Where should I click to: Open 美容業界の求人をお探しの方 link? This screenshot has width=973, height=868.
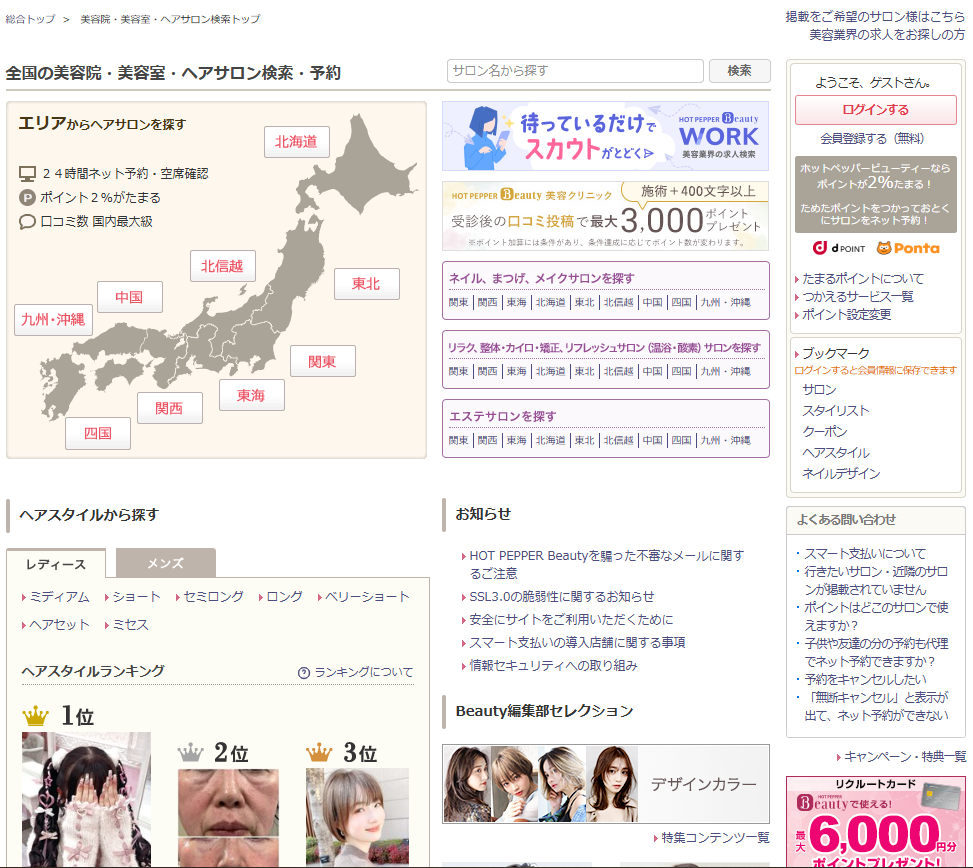pyautogui.click(x=887, y=35)
